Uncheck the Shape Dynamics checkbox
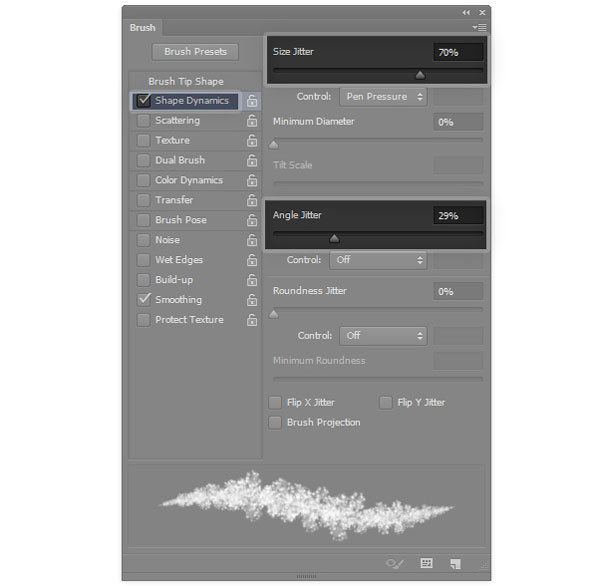Image resolution: width=600 pixels, height=586 pixels. [143, 101]
